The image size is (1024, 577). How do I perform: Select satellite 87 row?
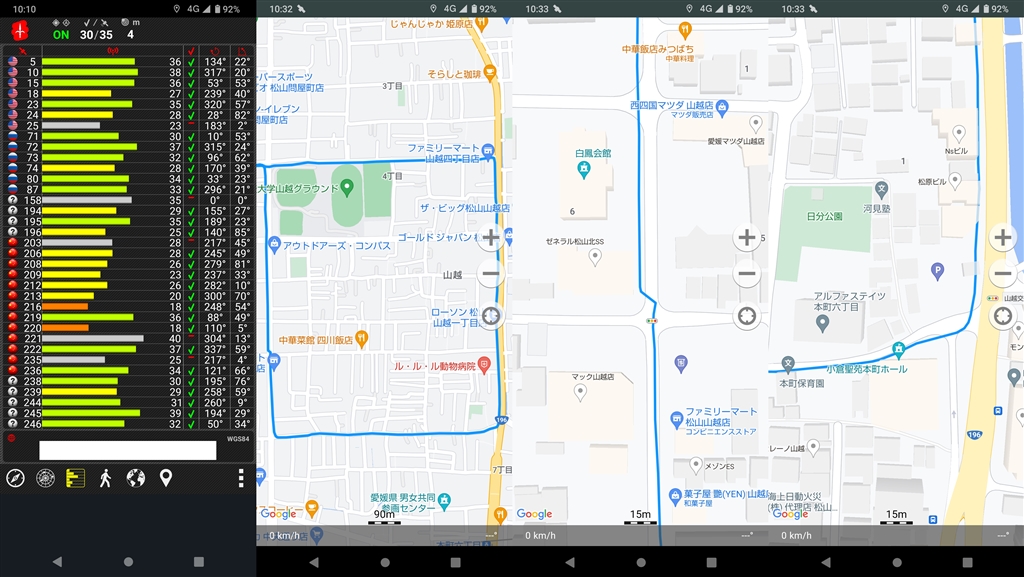point(128,189)
